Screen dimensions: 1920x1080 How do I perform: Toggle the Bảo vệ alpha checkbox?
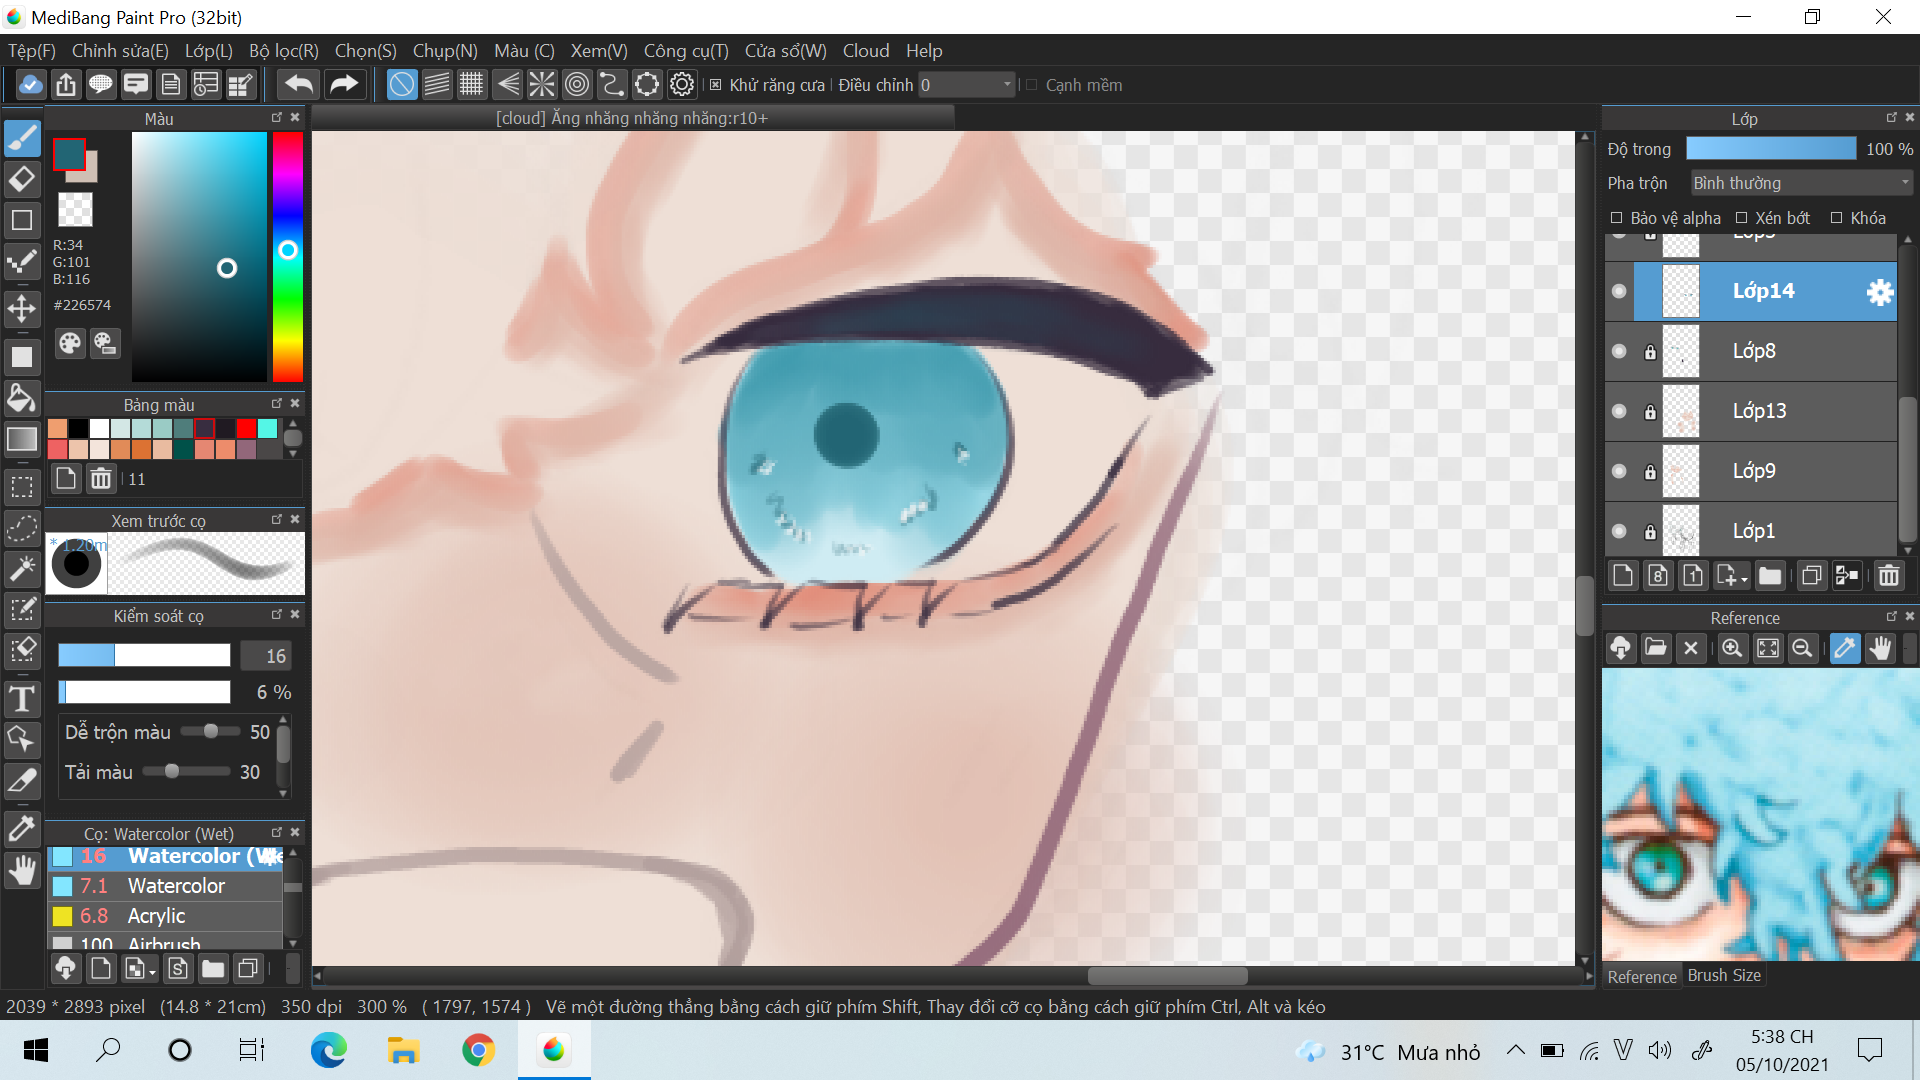pos(1616,218)
